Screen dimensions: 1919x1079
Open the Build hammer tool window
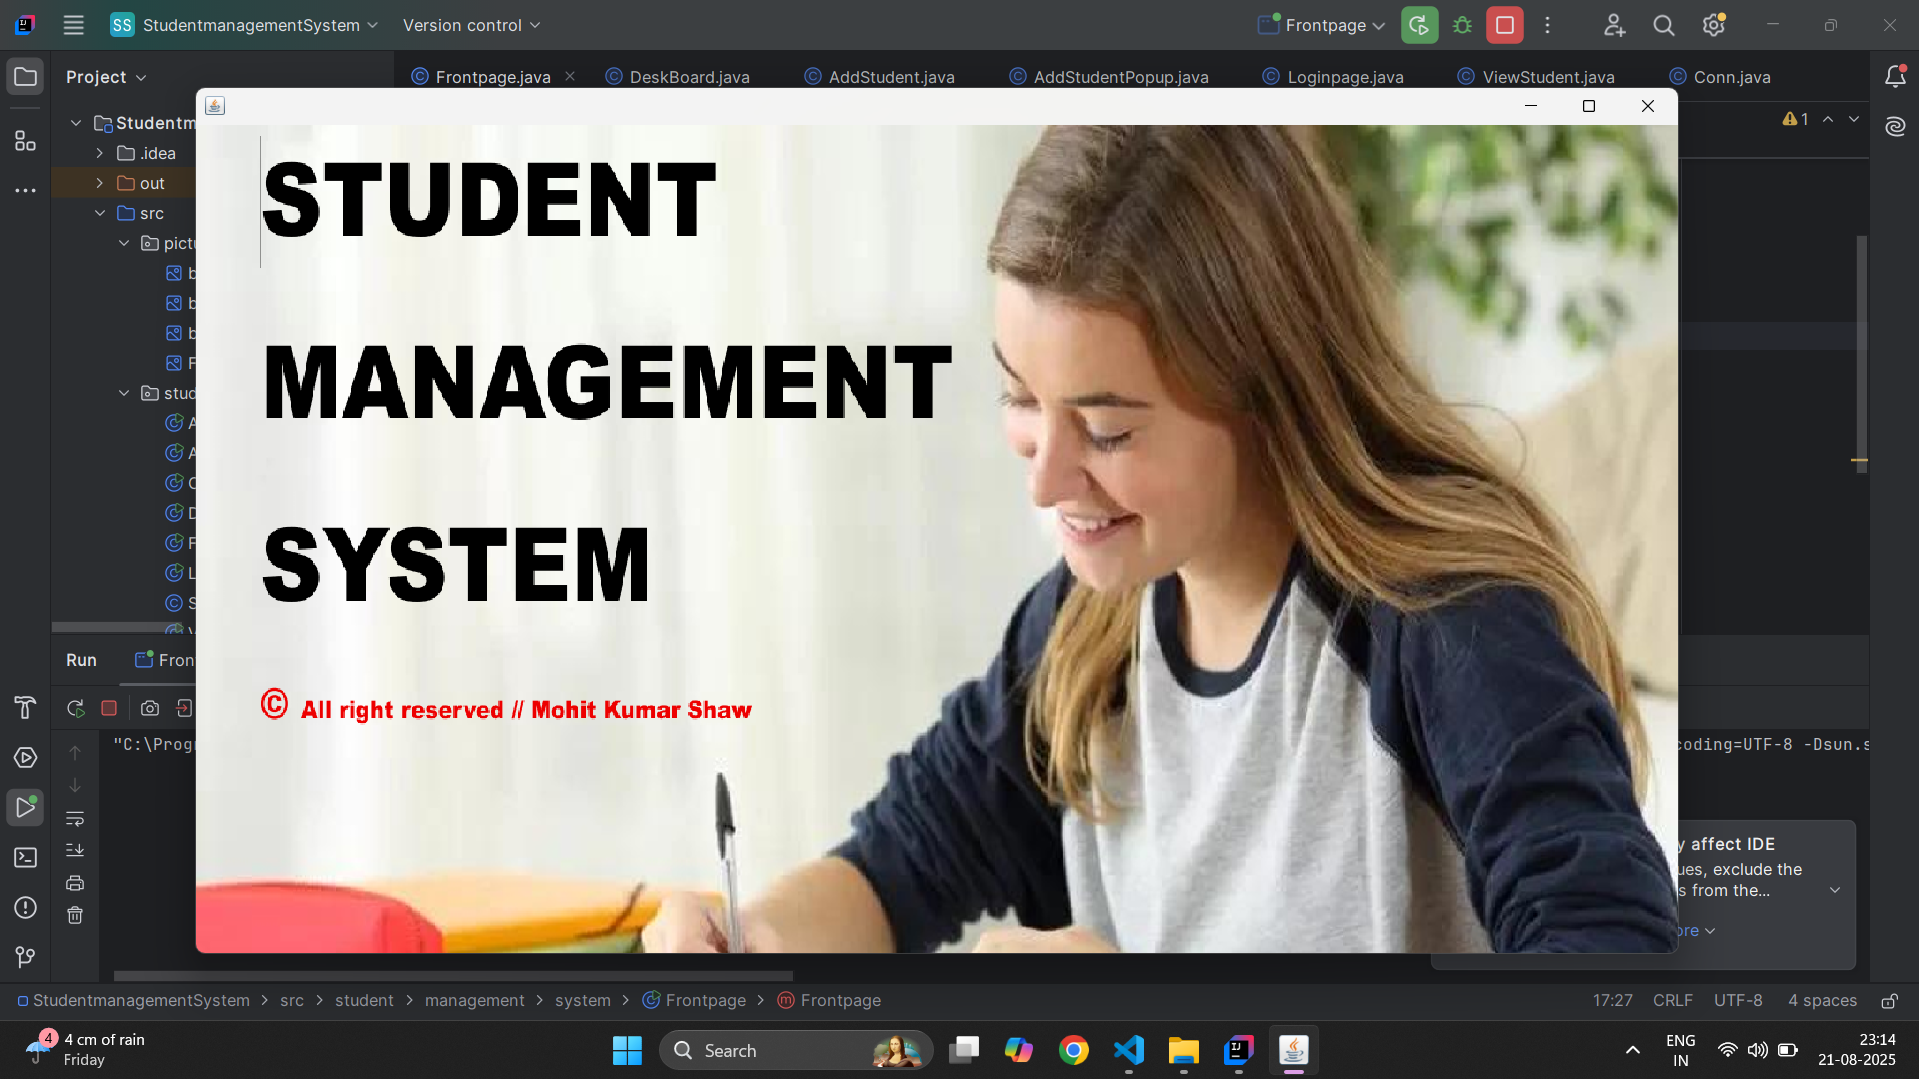[25, 707]
